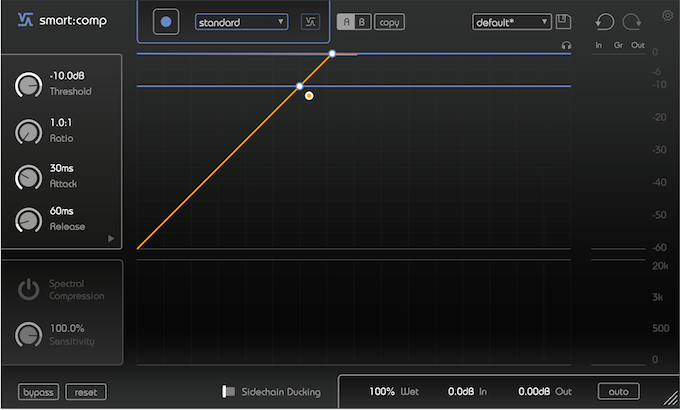Click the Release knob
Viewport: 680px width, 410px height.
[28, 220]
